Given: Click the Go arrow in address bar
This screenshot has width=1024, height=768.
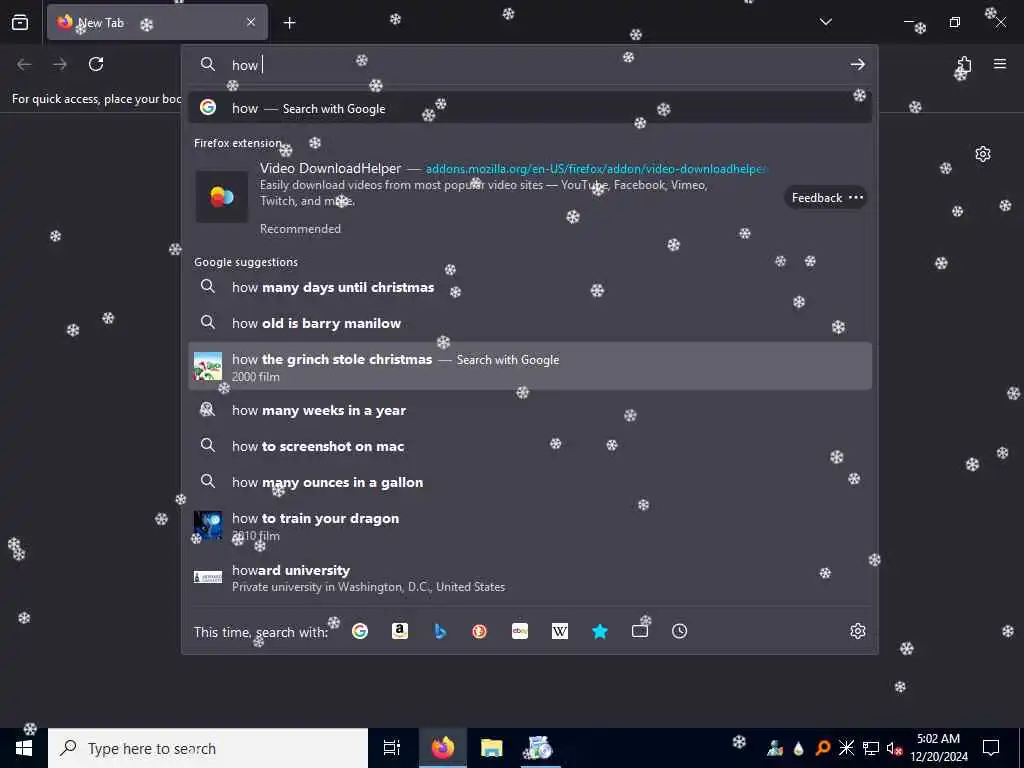Looking at the screenshot, I should point(857,64).
